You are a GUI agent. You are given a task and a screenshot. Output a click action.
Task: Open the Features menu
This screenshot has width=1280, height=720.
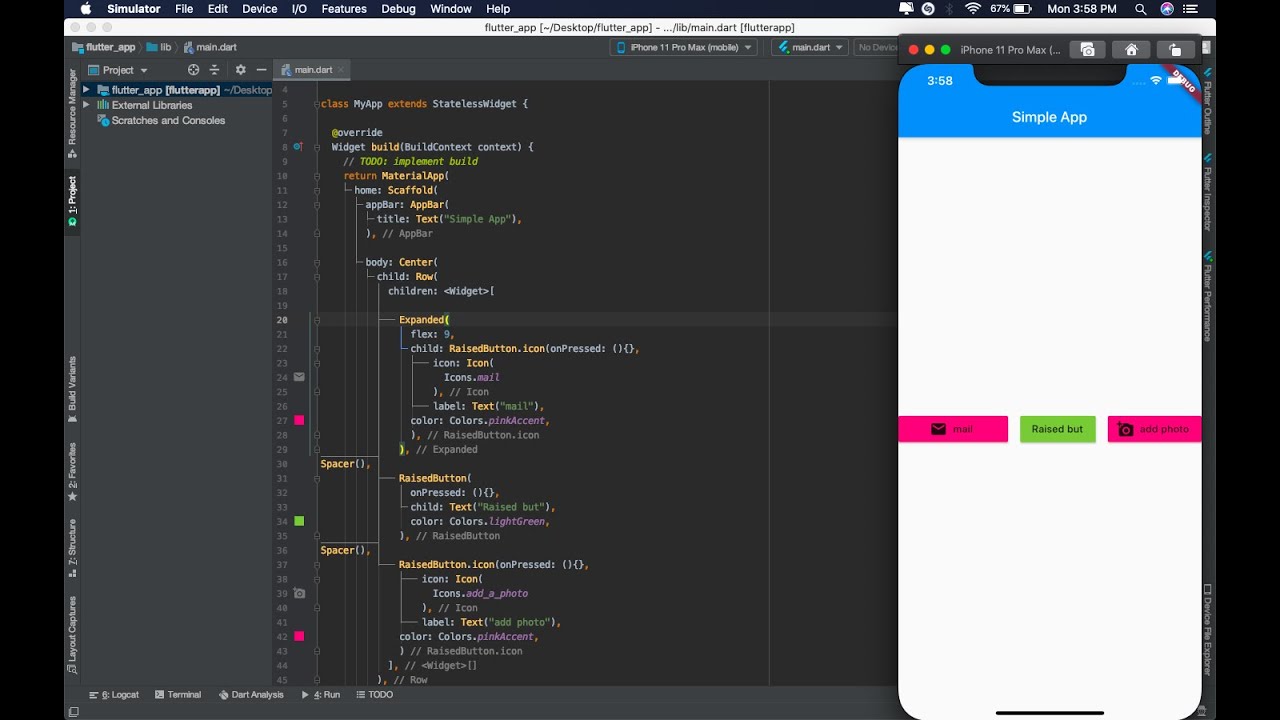344,9
